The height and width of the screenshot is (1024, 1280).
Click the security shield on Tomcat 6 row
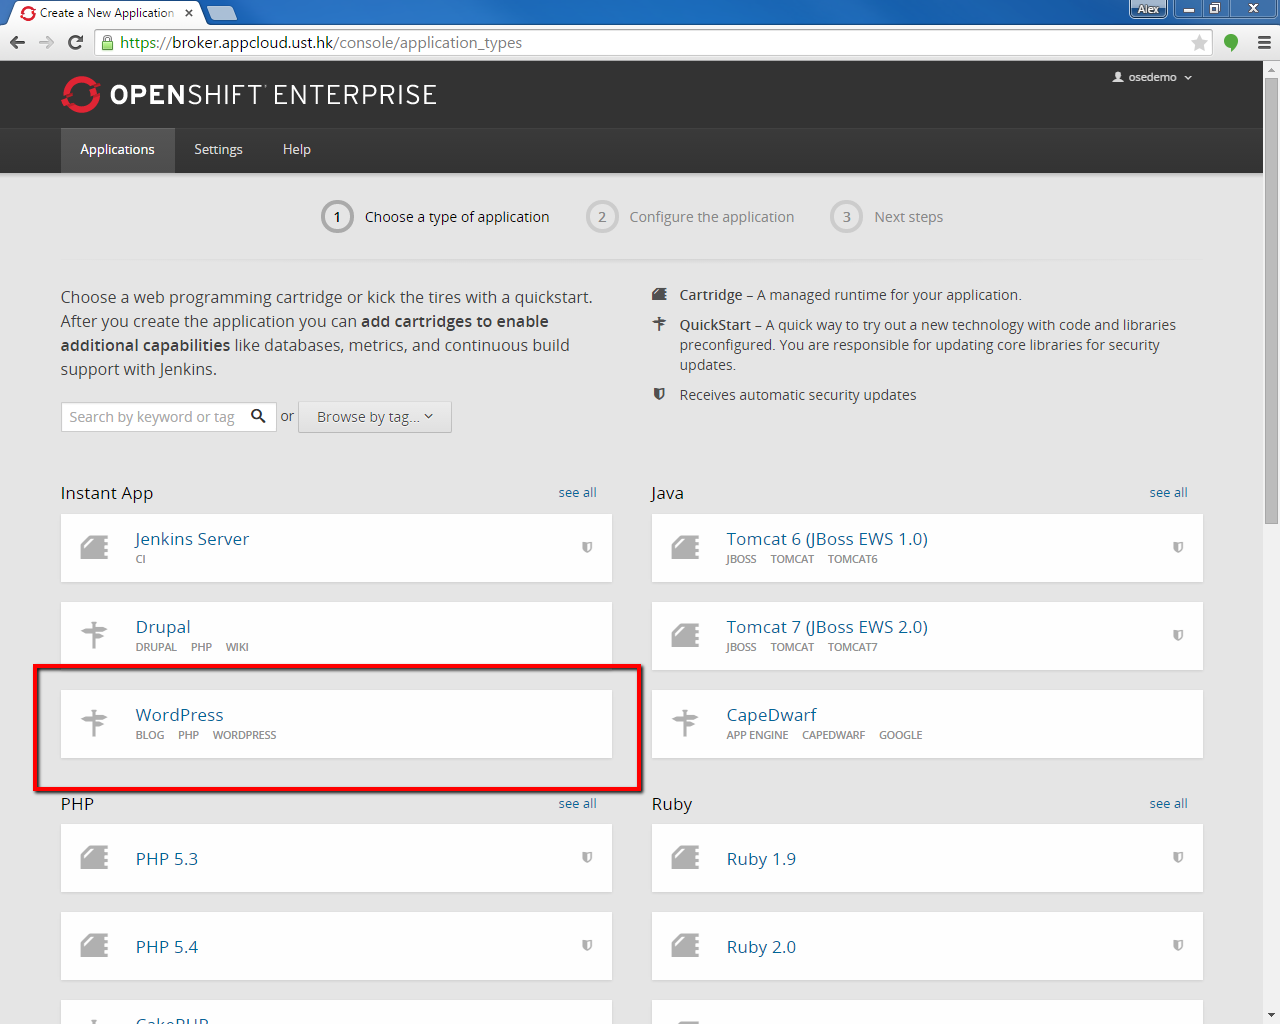1178,547
